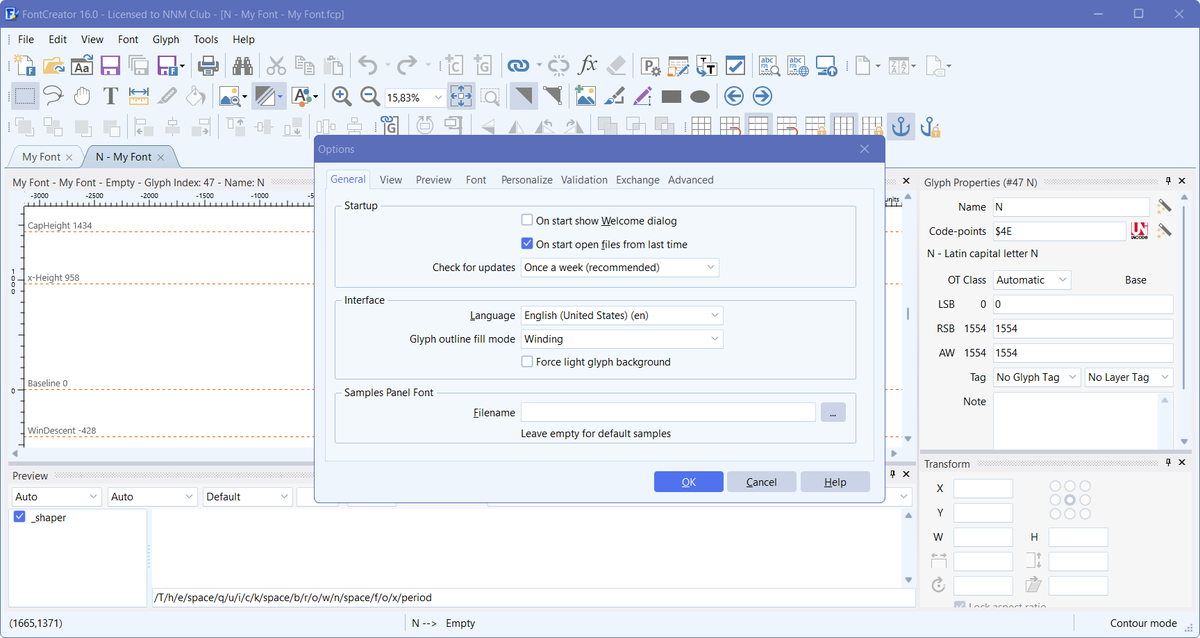1200x638 pixels.
Task: Click the Cancel button
Action: tap(762, 482)
